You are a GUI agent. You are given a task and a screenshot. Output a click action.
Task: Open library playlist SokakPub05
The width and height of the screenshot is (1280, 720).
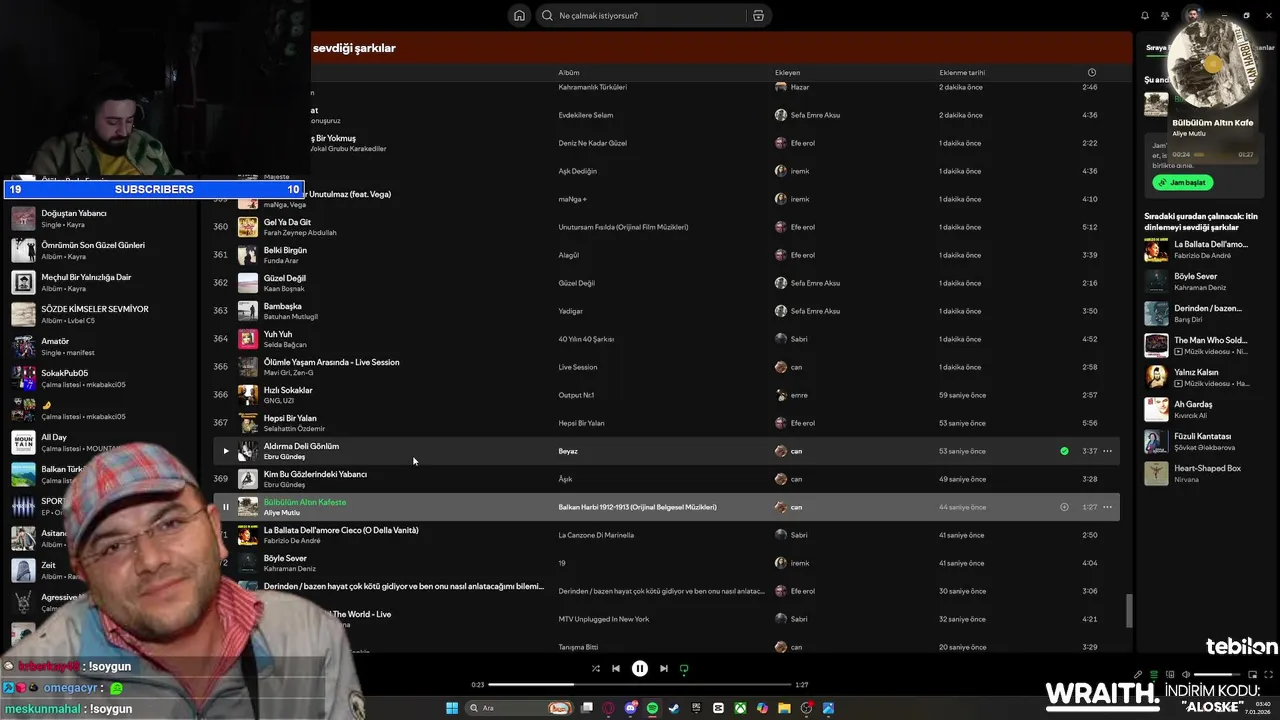click(100, 378)
